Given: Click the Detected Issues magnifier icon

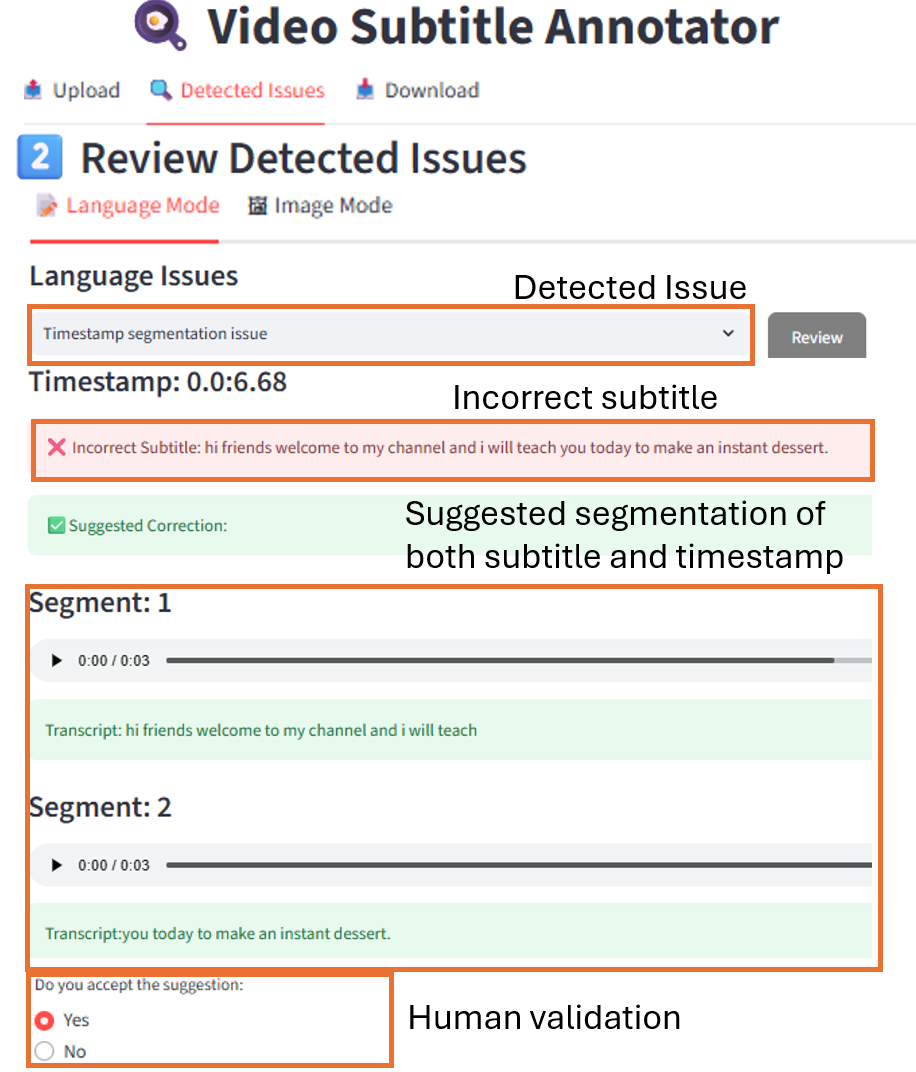Looking at the screenshot, I should (x=160, y=90).
